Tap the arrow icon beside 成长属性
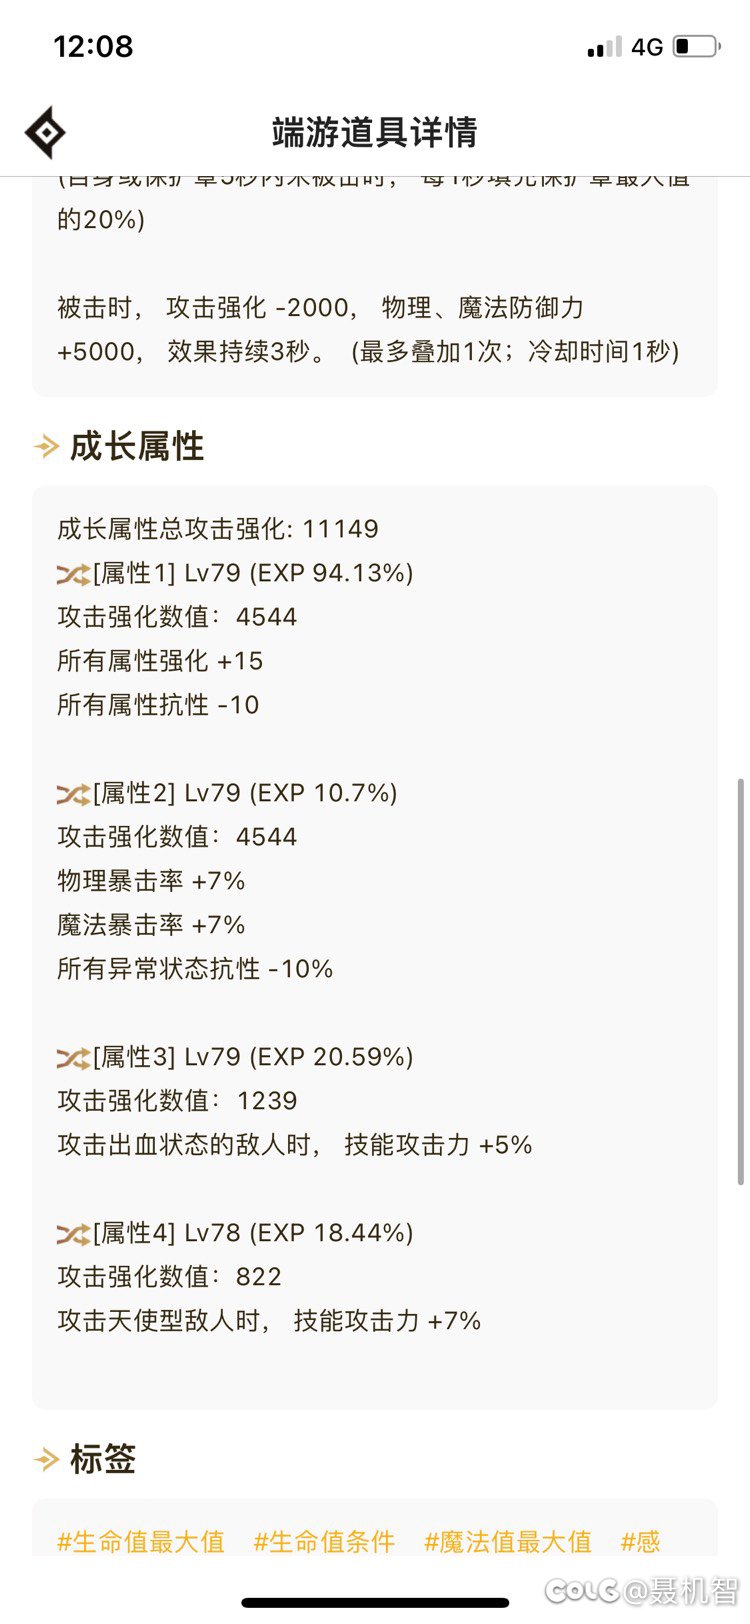750x1624 pixels. pyautogui.click(x=46, y=446)
